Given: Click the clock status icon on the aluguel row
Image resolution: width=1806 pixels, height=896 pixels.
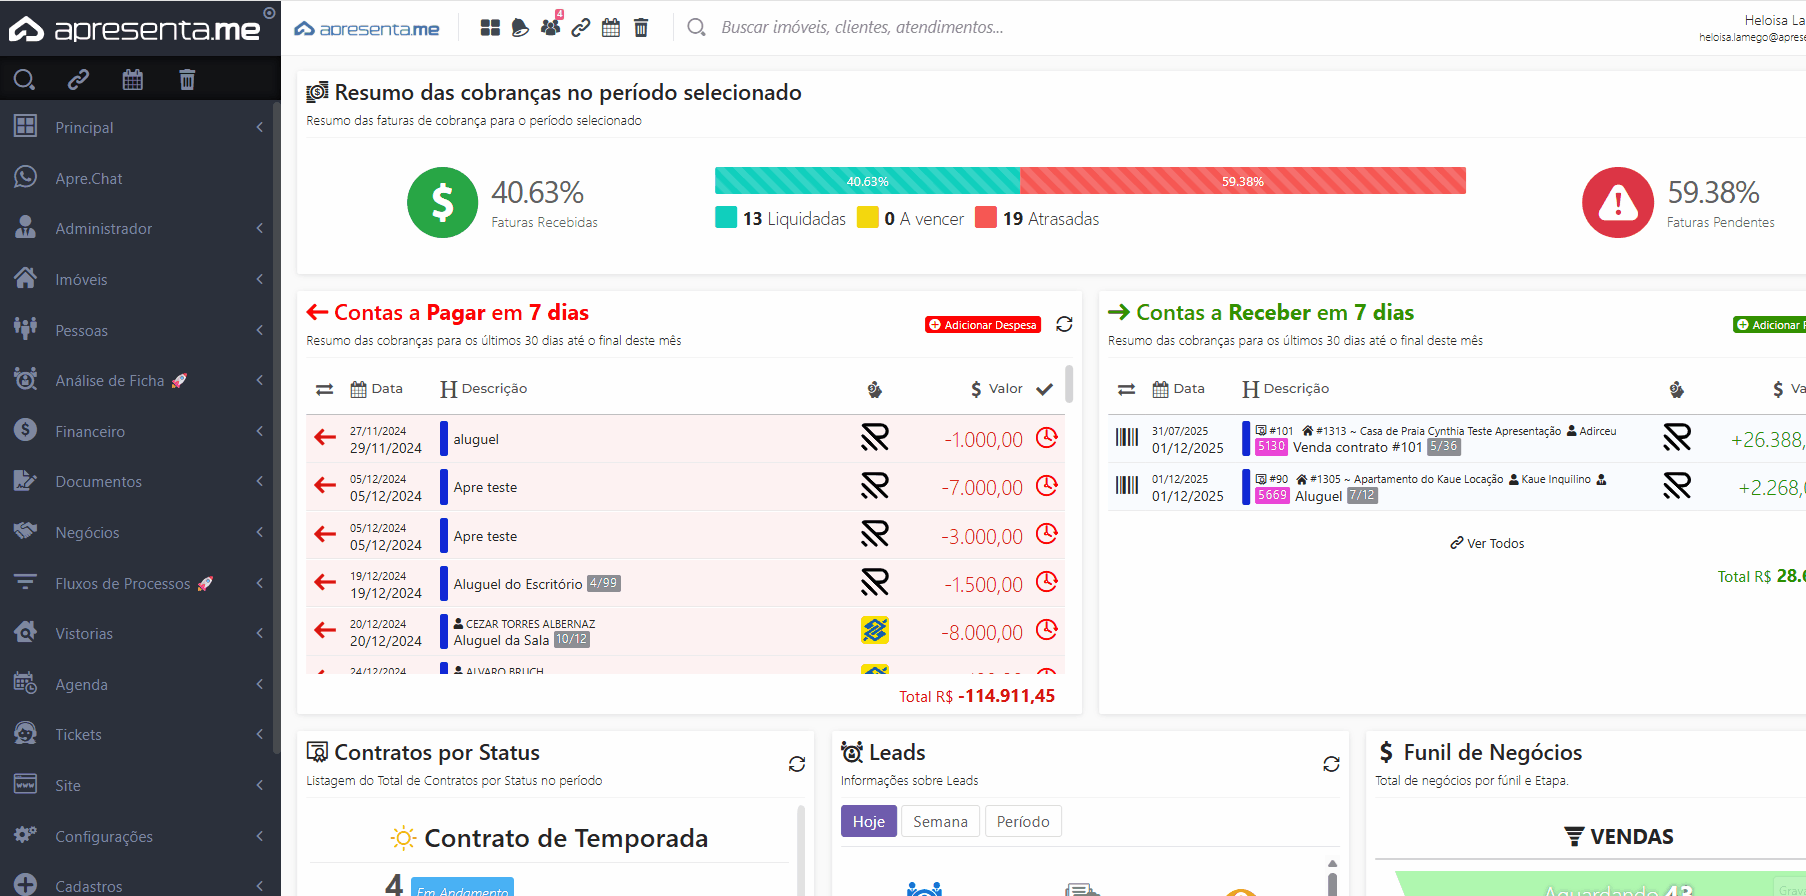Looking at the screenshot, I should click(x=1046, y=438).
